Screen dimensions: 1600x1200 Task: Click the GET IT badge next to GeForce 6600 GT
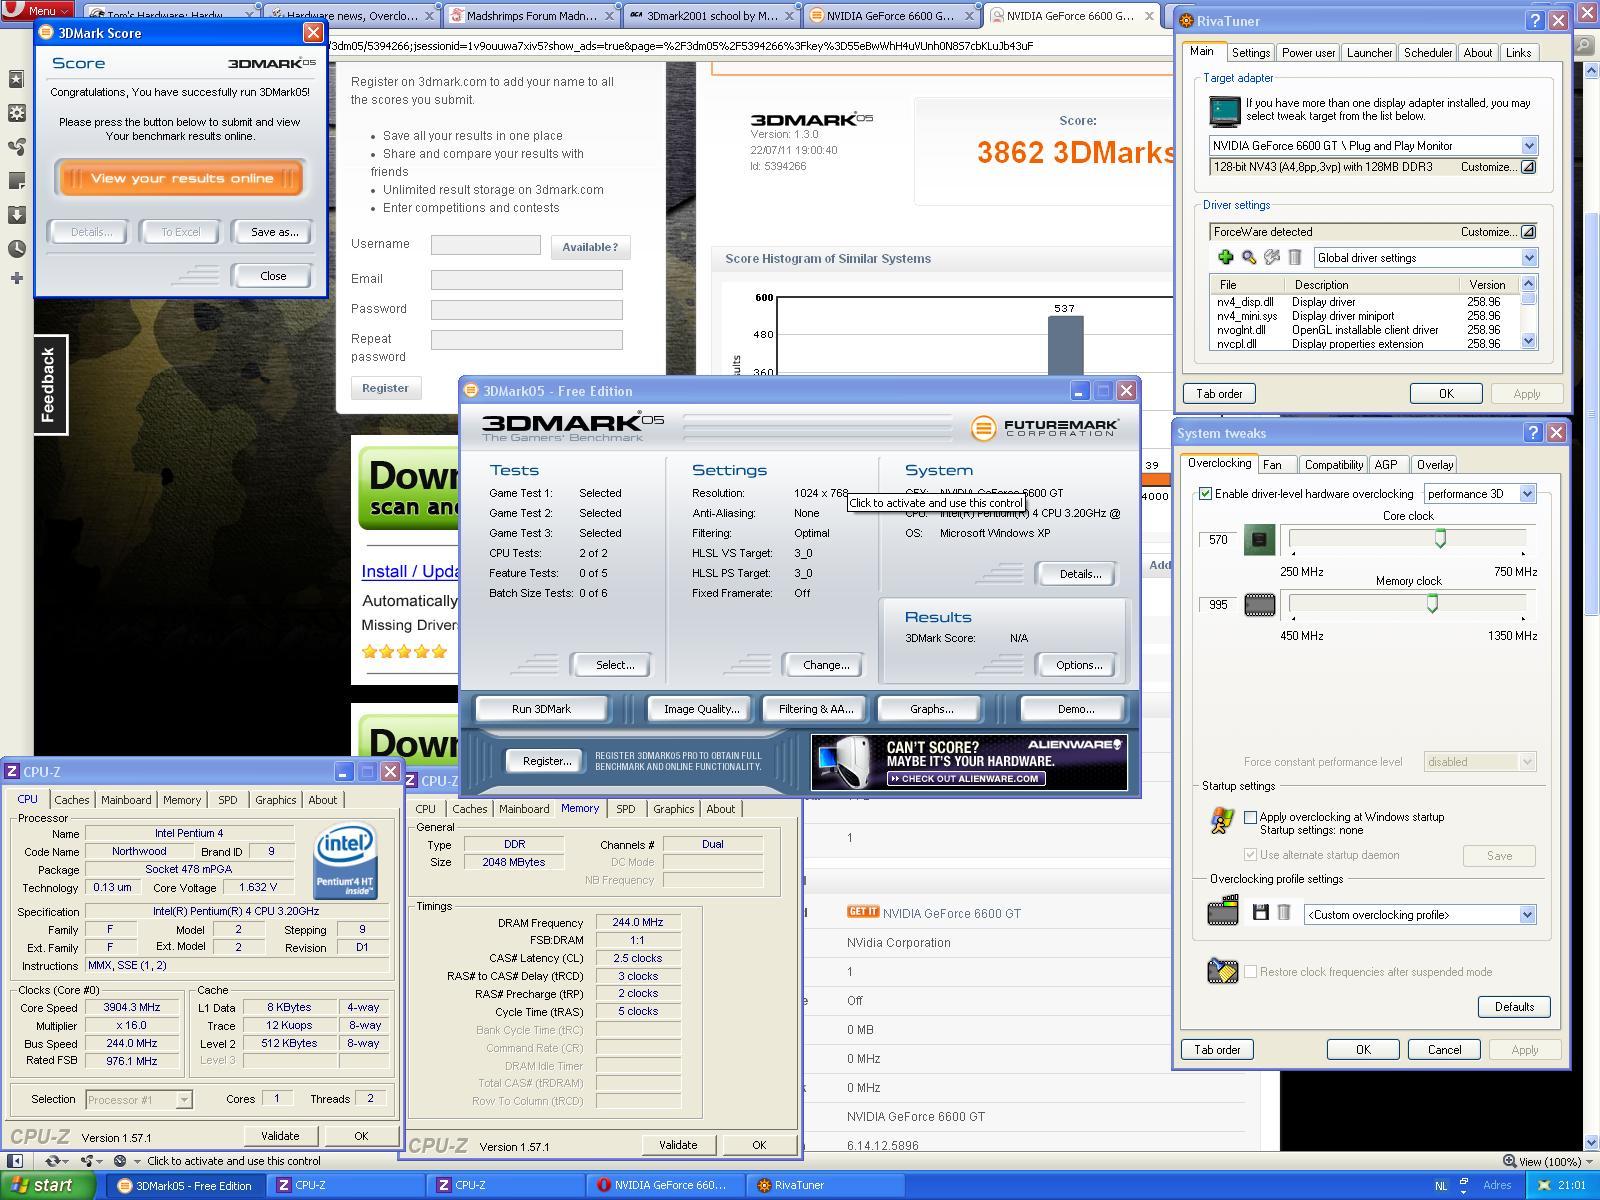862,912
